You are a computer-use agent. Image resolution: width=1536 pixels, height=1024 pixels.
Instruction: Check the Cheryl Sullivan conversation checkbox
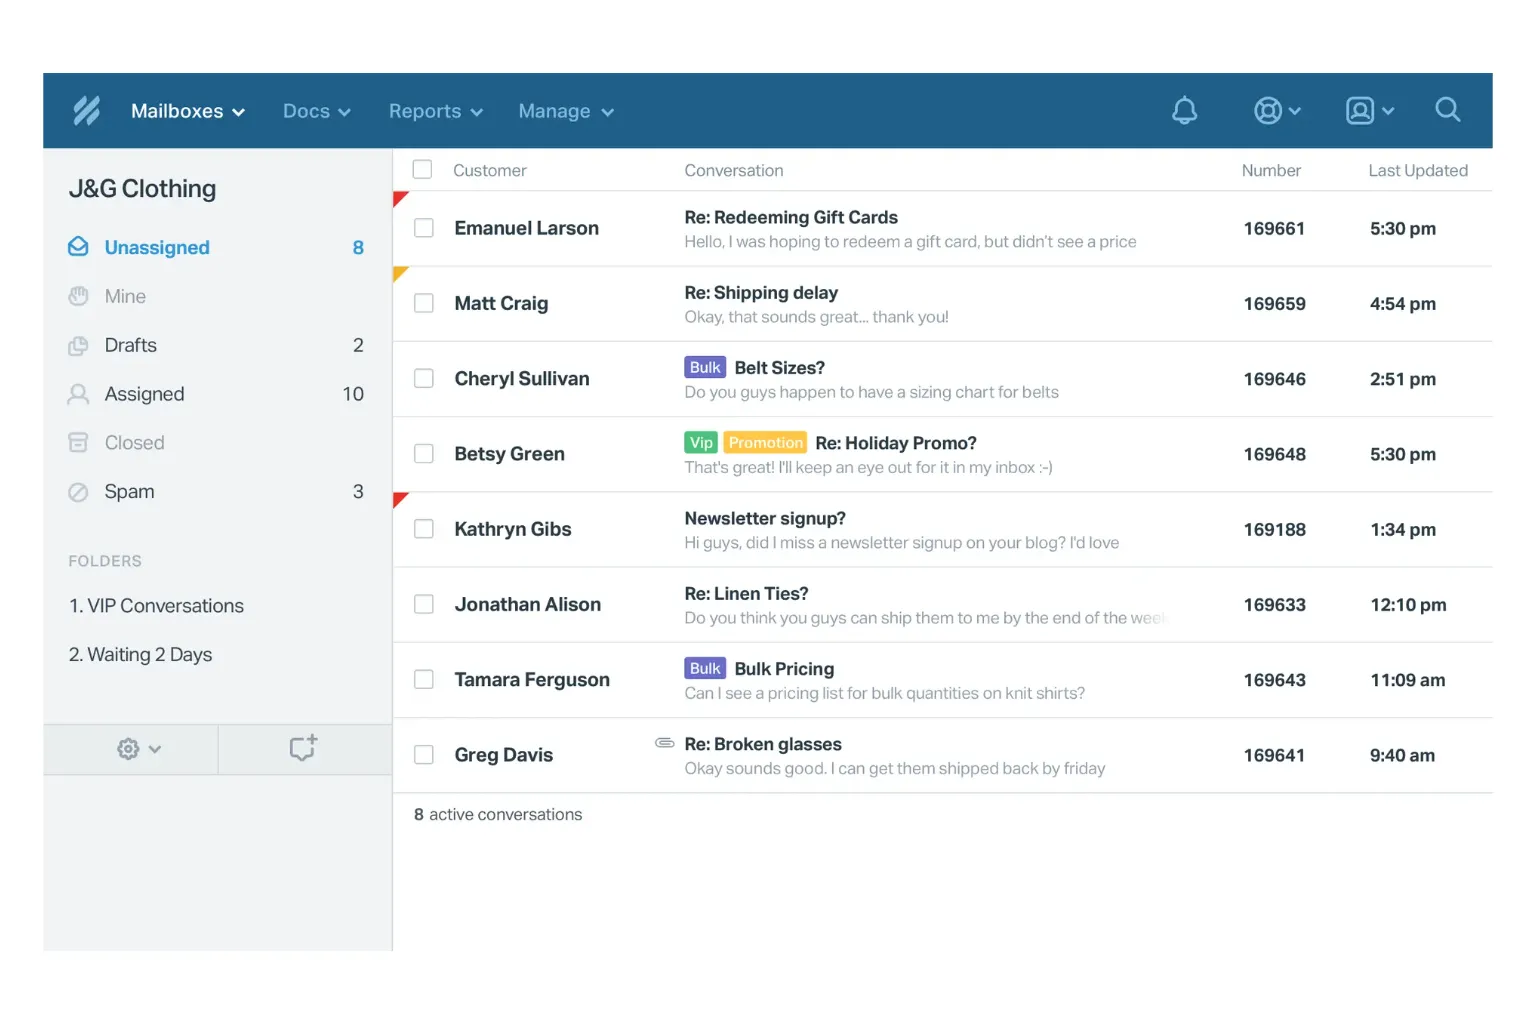[424, 378]
